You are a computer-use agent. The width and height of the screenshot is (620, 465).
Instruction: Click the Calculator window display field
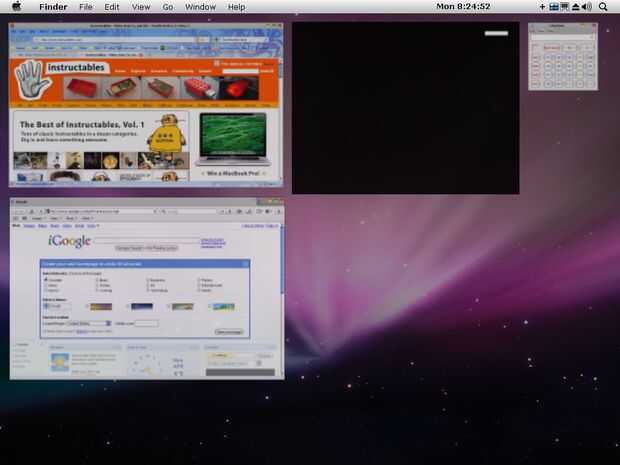563,37
